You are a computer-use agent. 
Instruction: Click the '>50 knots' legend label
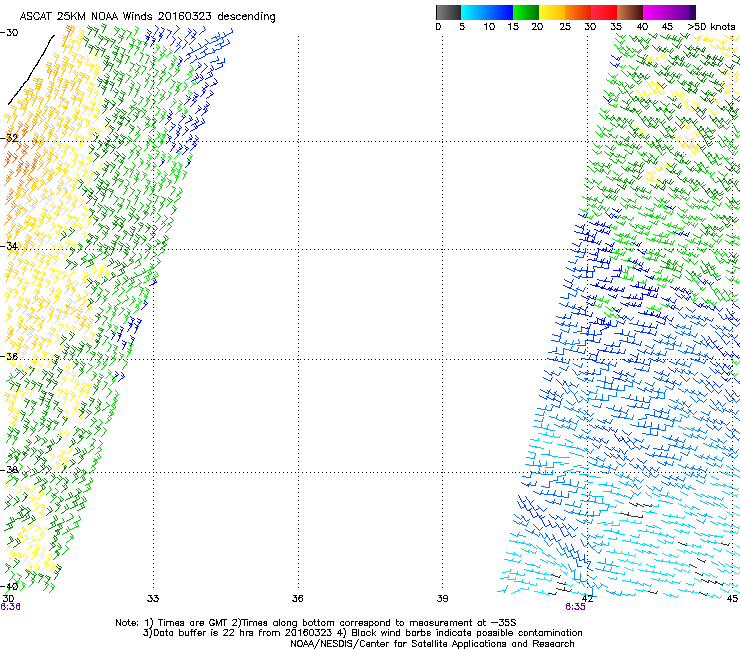[711, 27]
